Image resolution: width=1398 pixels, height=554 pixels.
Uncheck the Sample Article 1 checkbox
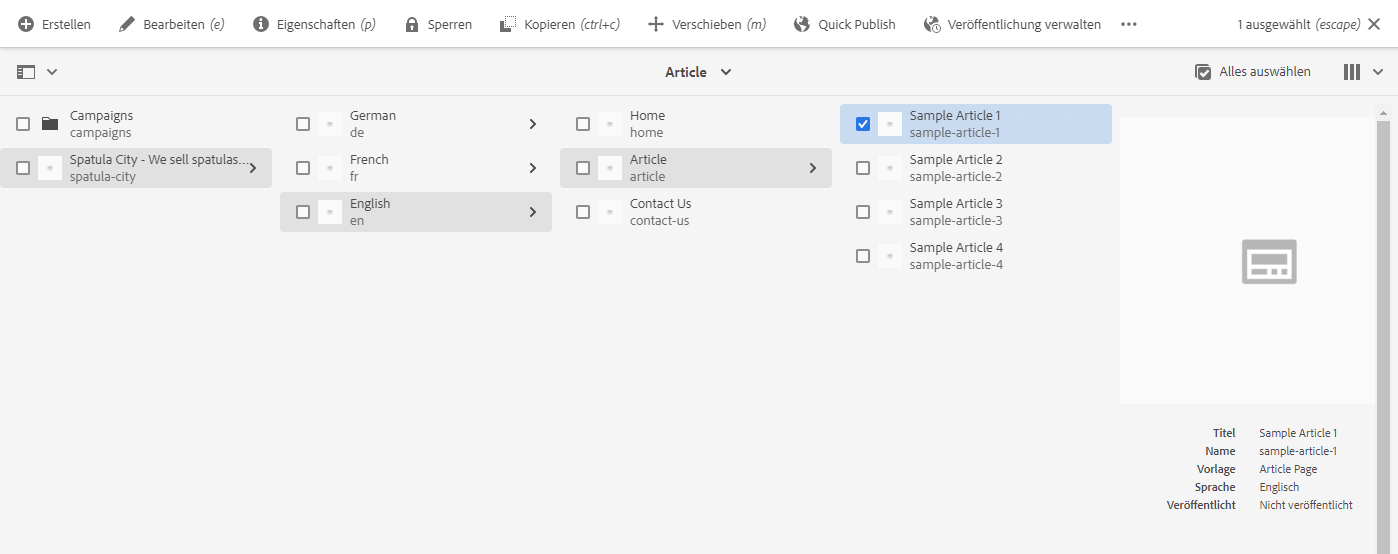point(863,124)
